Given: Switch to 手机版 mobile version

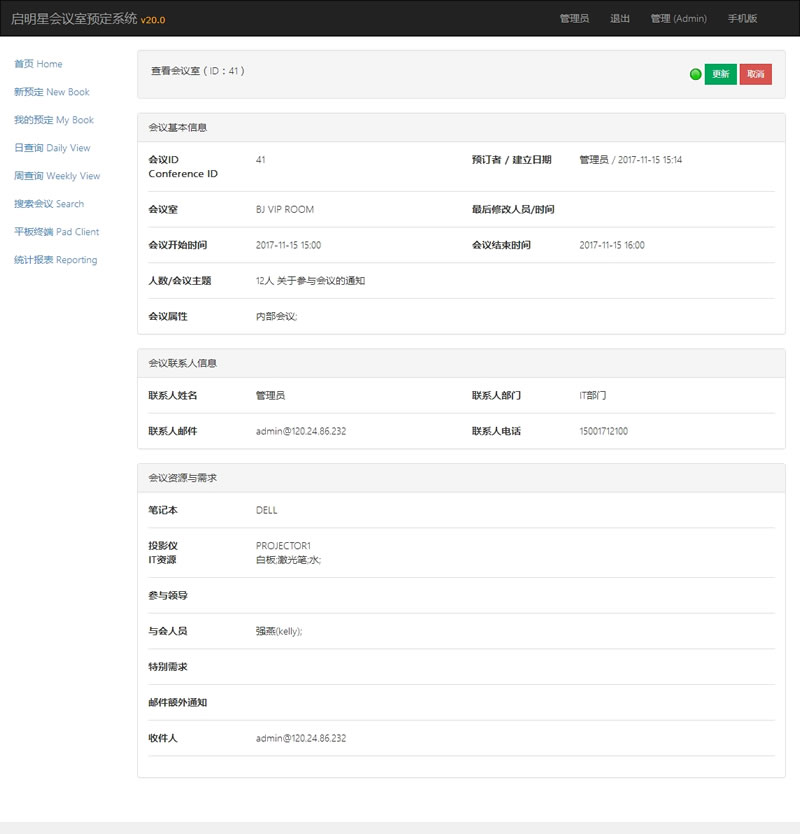Looking at the screenshot, I should pos(742,18).
